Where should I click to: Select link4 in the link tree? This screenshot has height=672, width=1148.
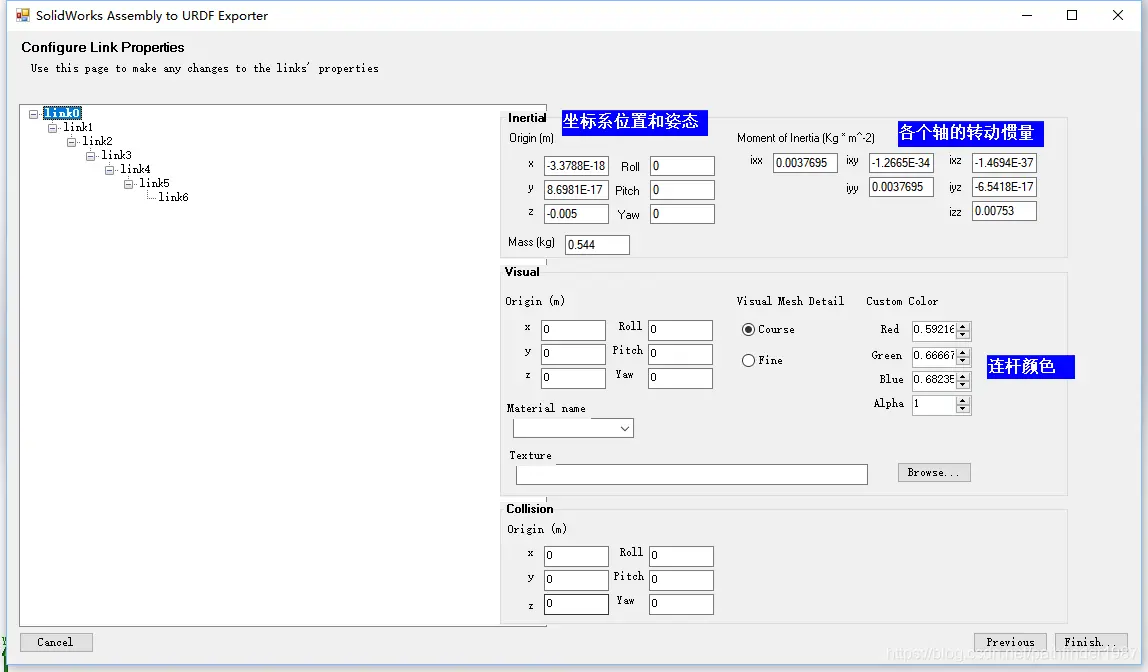click(x=135, y=169)
